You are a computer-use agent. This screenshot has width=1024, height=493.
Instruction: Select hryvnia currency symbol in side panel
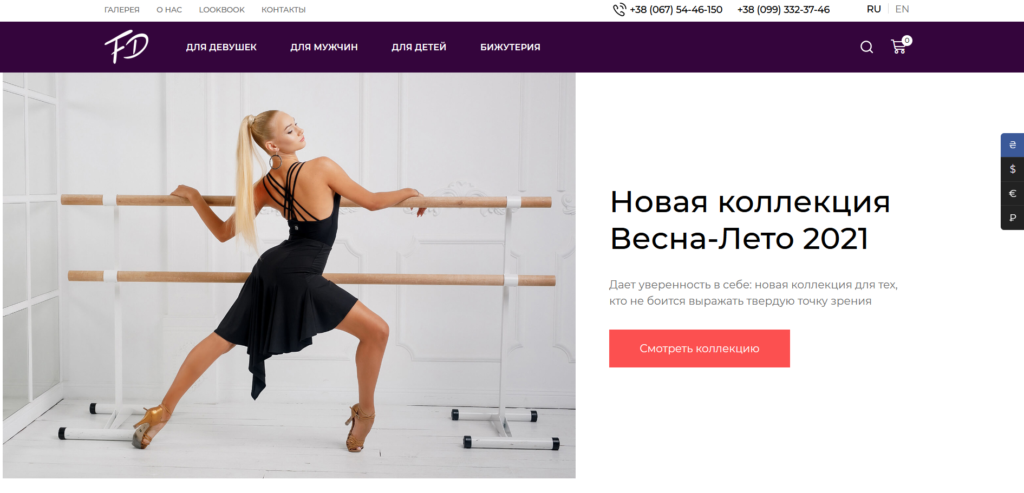click(x=1012, y=145)
